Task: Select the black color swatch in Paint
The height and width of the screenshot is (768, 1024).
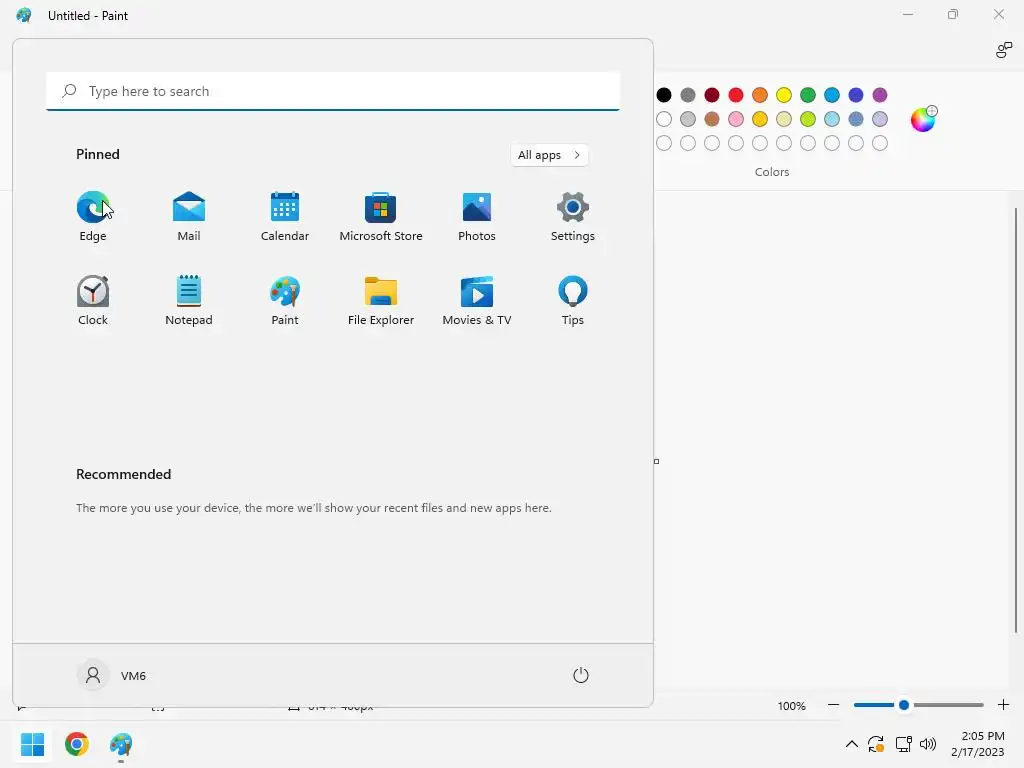Action: tap(664, 95)
